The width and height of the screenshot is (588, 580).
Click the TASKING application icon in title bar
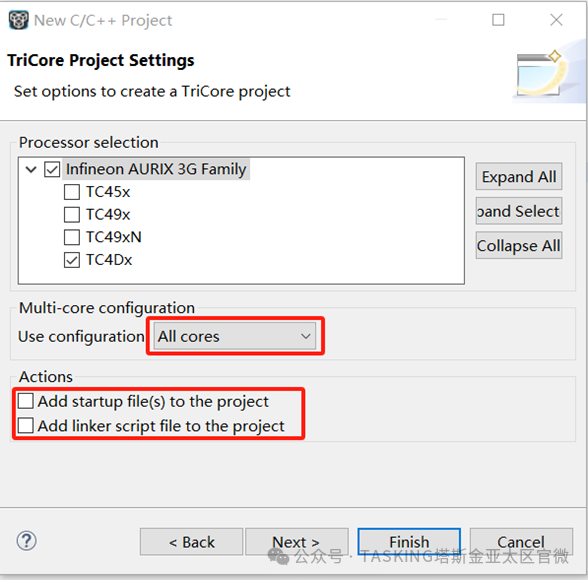18,20
